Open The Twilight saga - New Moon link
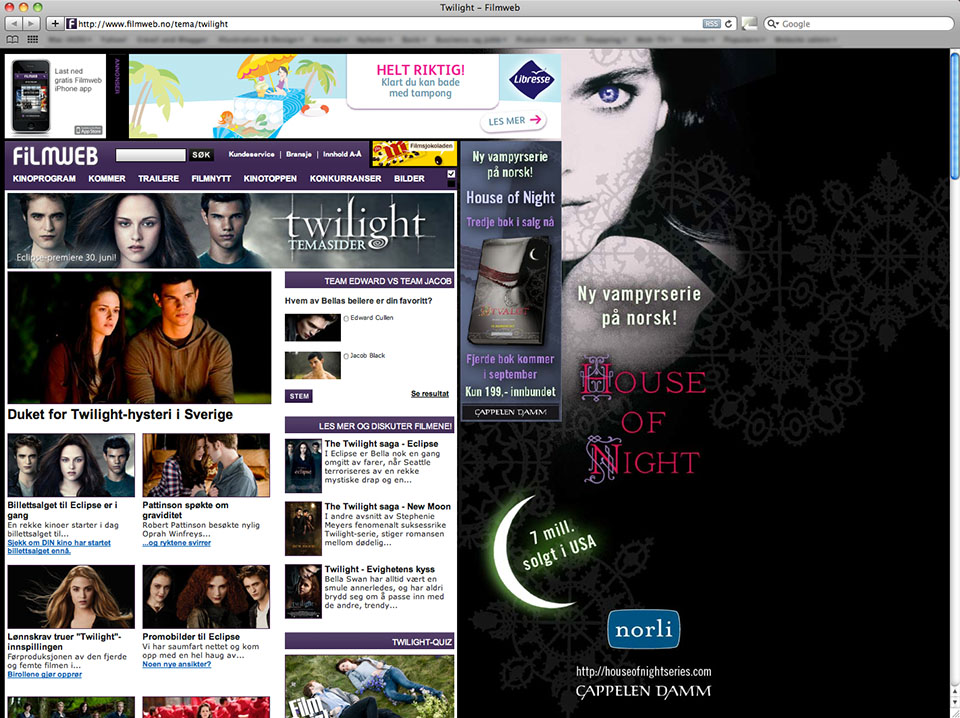Screen dimensions: 960x718 click(x=388, y=506)
